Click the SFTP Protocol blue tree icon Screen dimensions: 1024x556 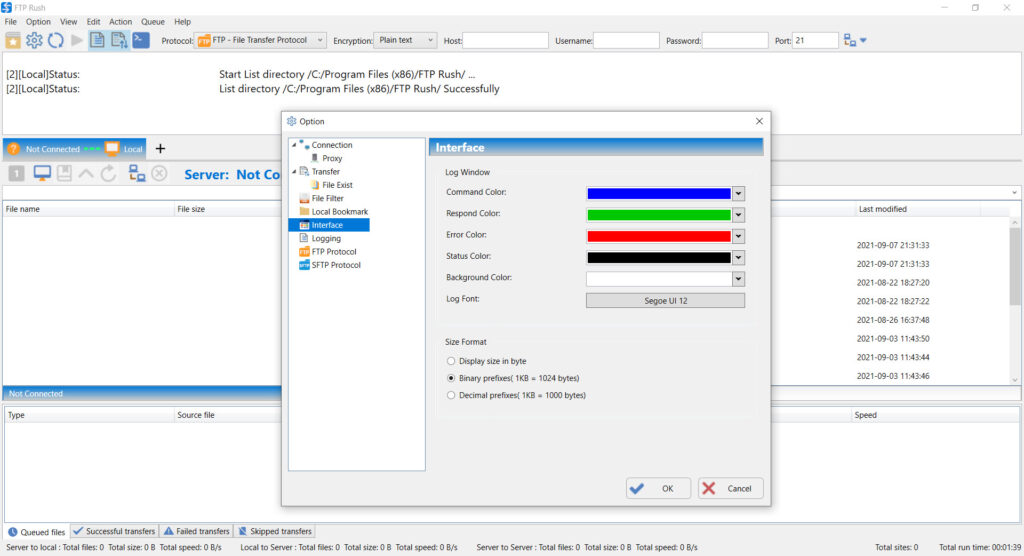tap(304, 265)
